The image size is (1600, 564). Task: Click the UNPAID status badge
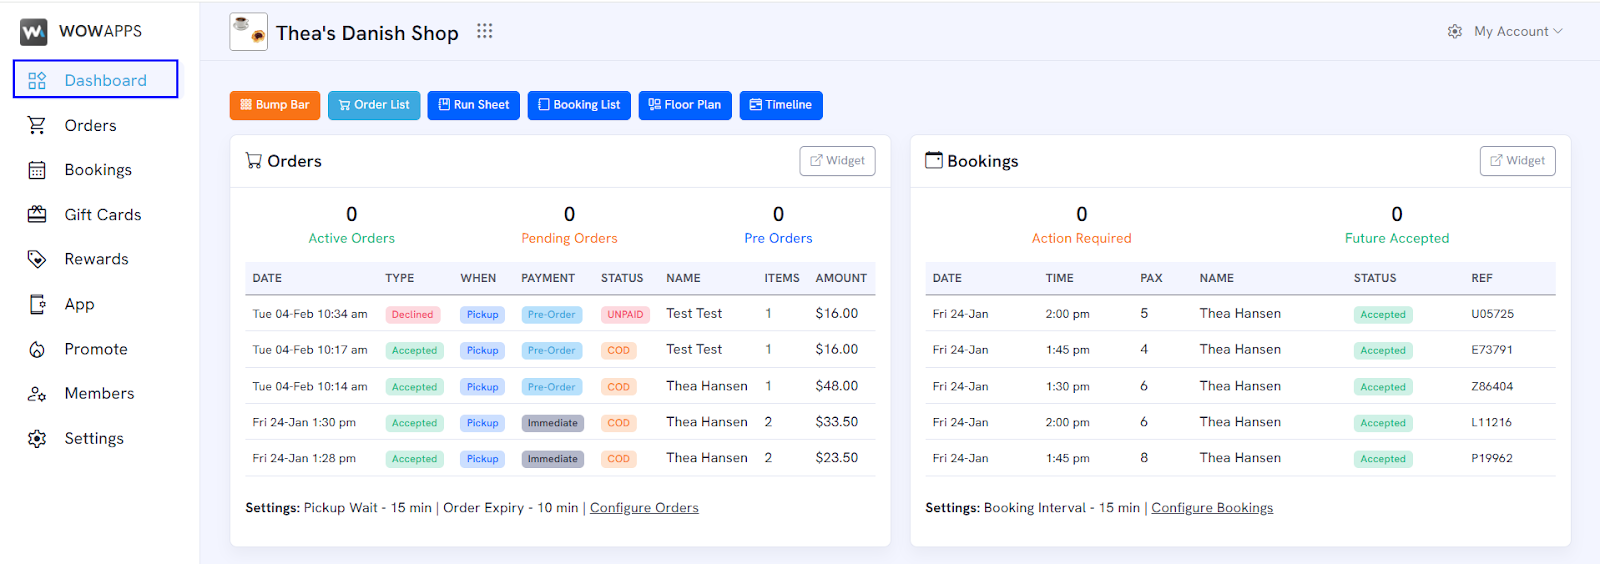pyautogui.click(x=625, y=314)
